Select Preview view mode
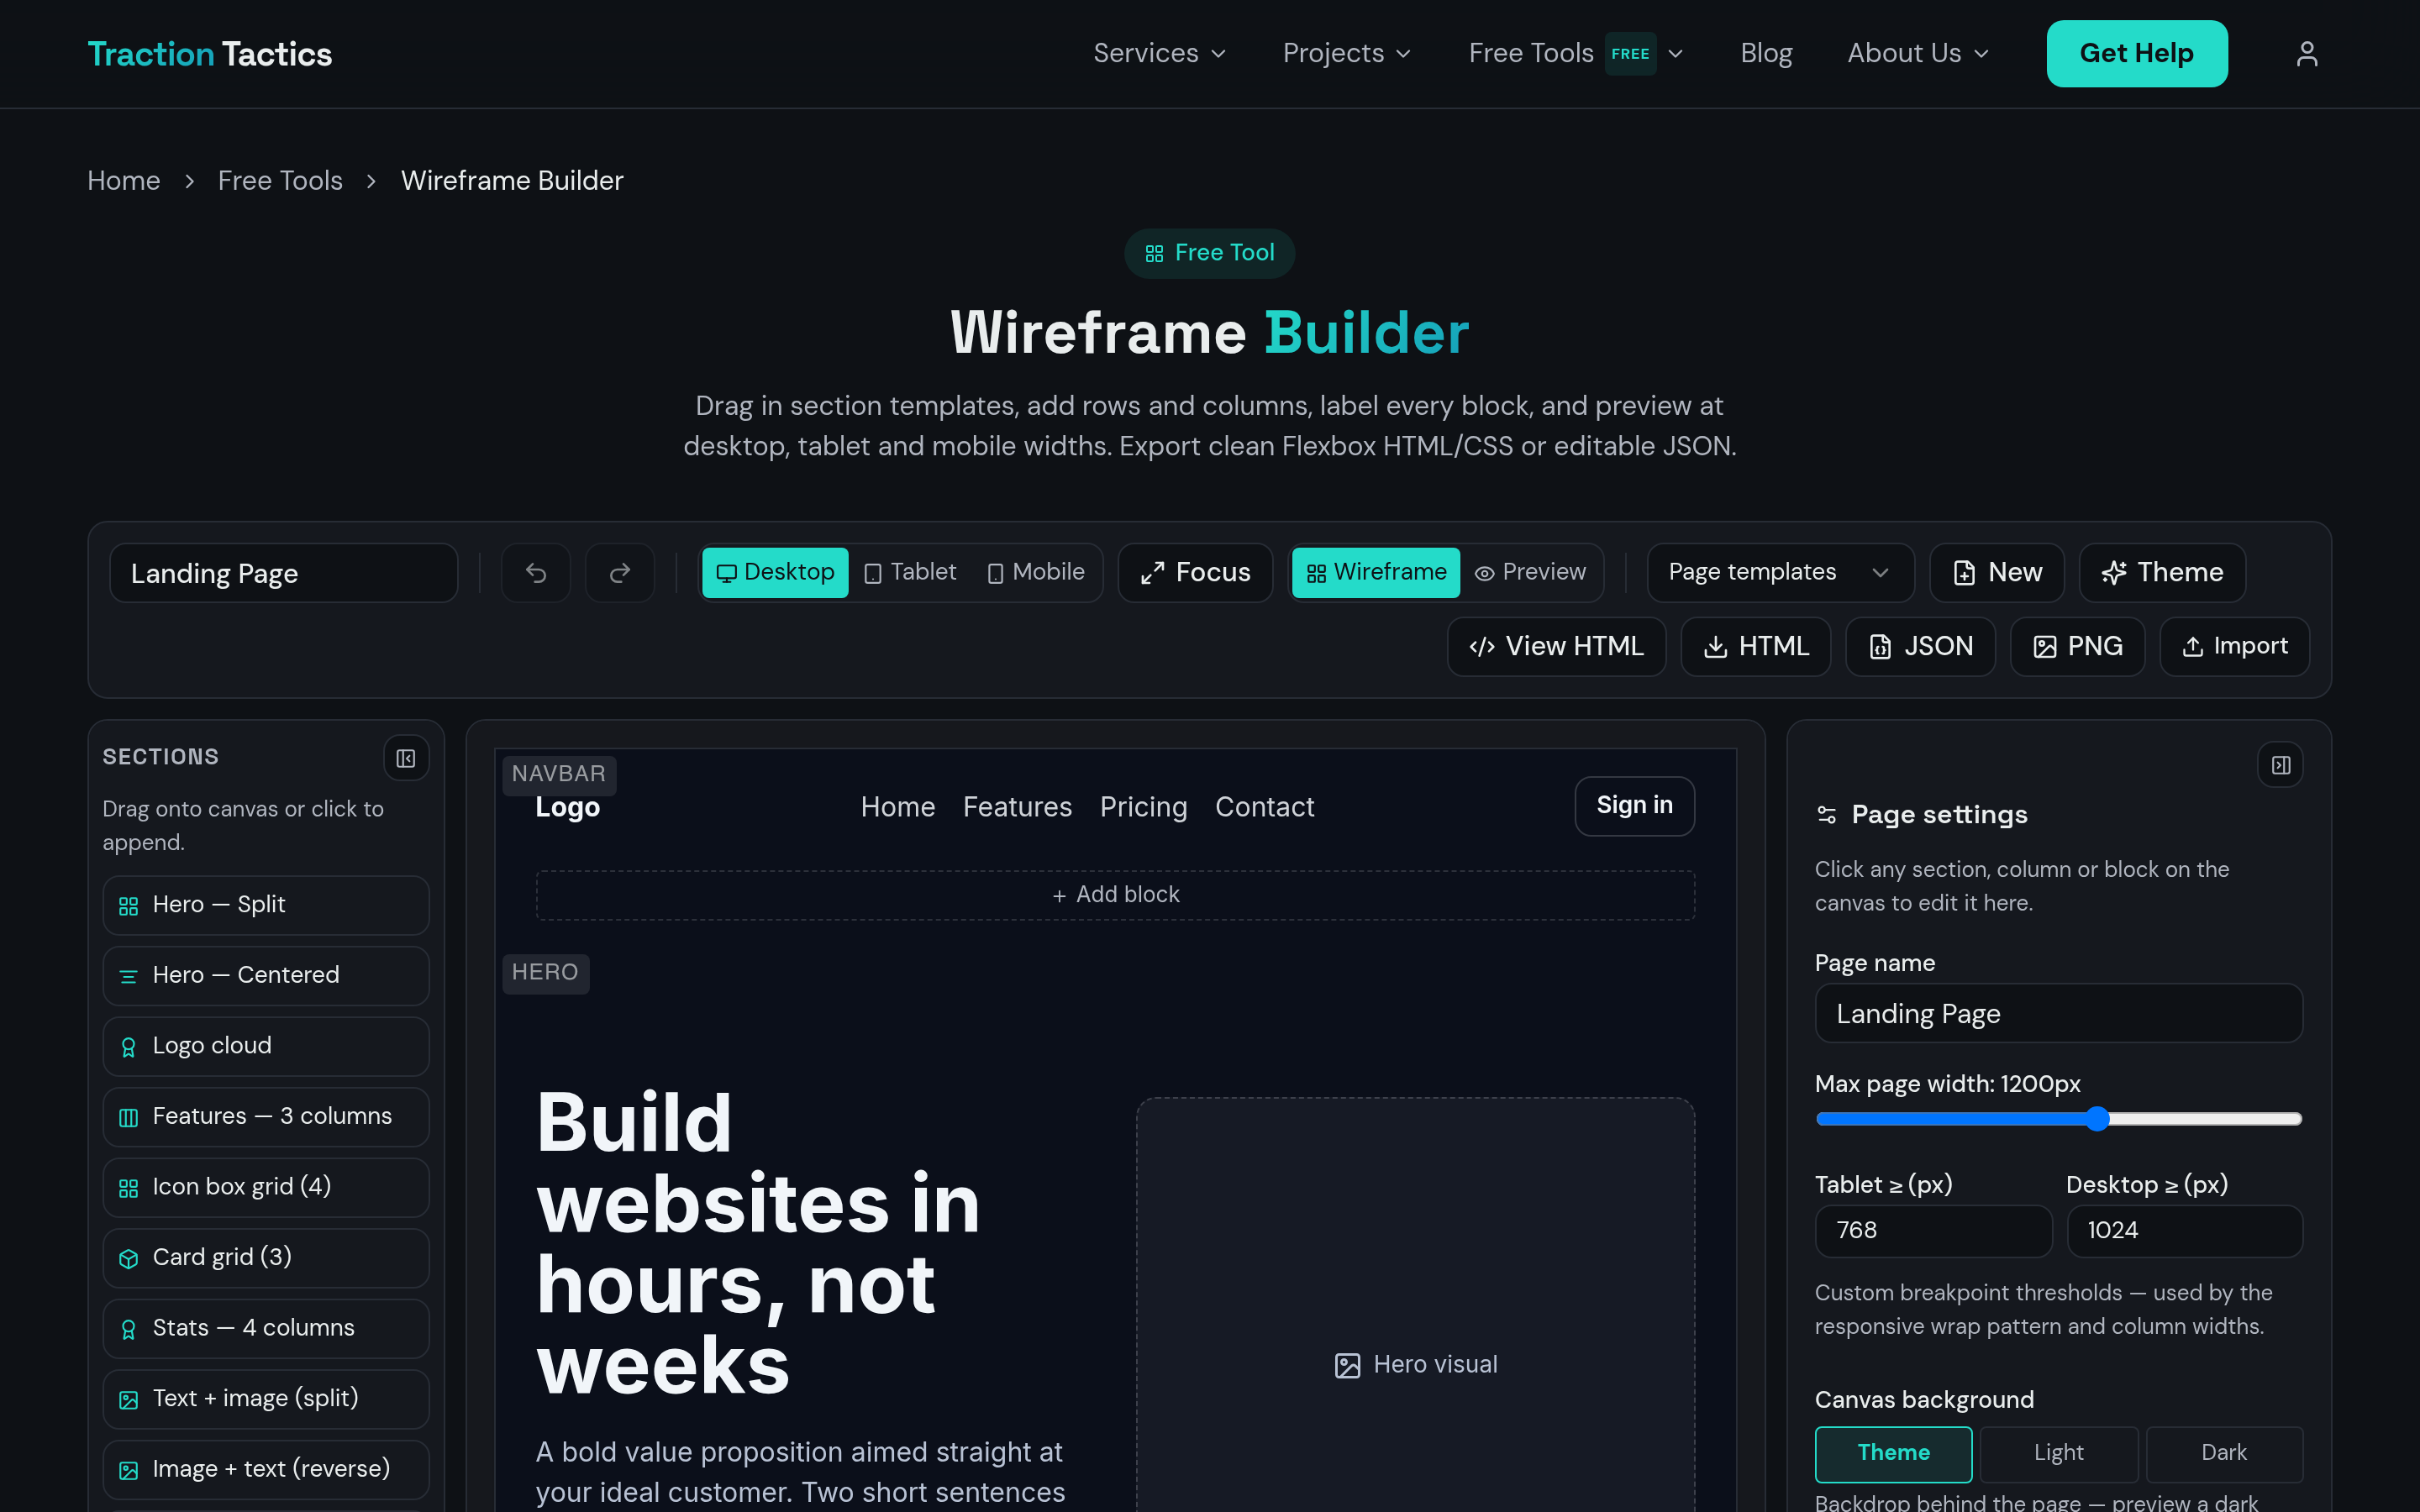The width and height of the screenshot is (2420, 1512). (x=1530, y=573)
